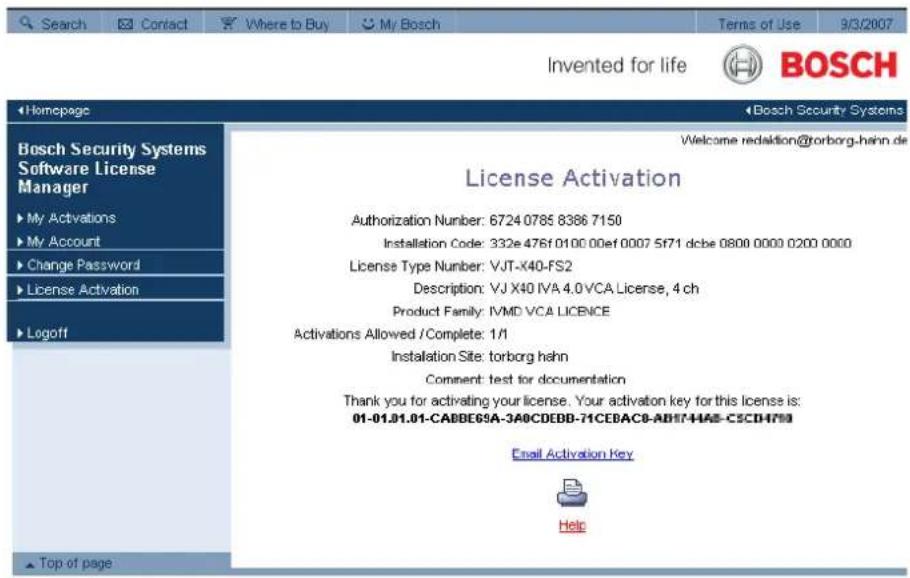The height and width of the screenshot is (578, 910).
Task: Click the date 9/3/2007
Action: coord(866,24)
